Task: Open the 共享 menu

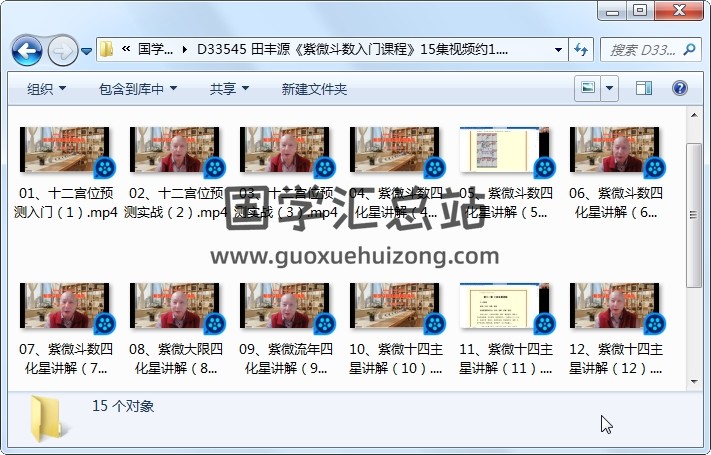Action: [x=229, y=89]
